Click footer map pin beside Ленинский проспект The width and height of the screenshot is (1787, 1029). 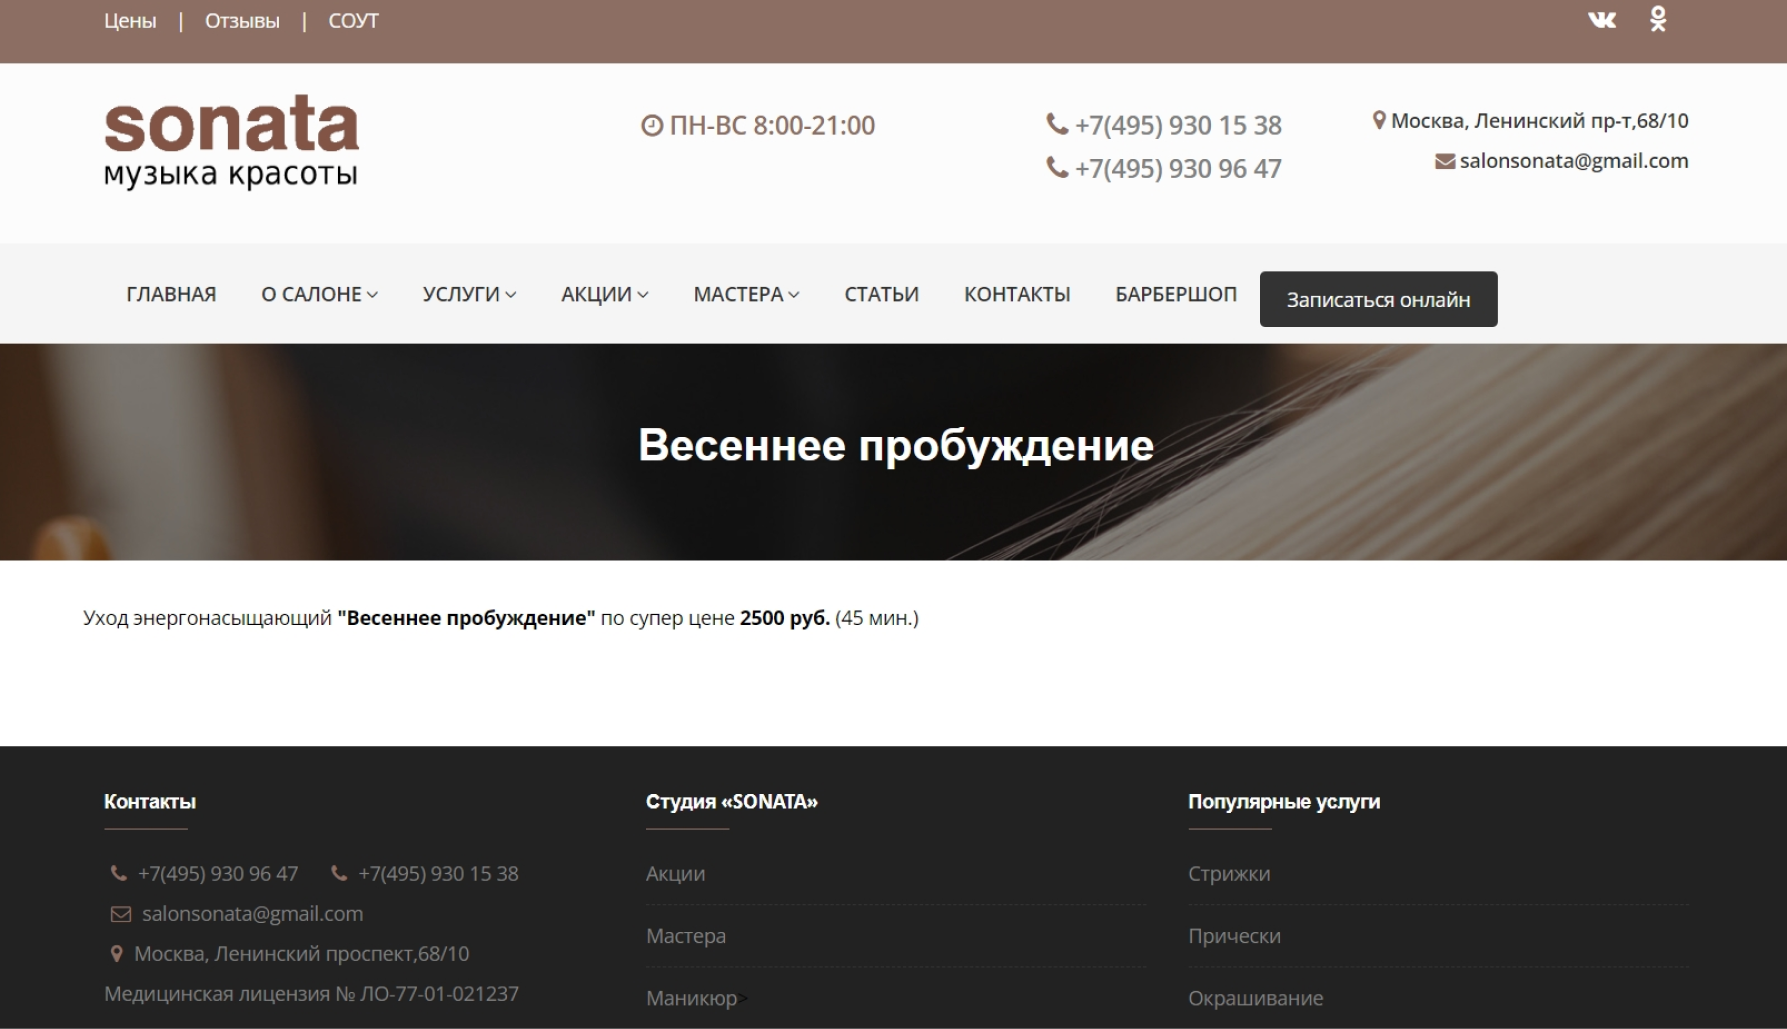click(x=116, y=954)
